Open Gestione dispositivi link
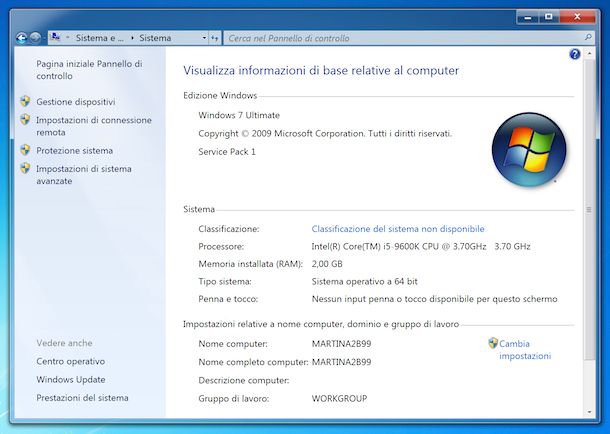 tap(76, 102)
